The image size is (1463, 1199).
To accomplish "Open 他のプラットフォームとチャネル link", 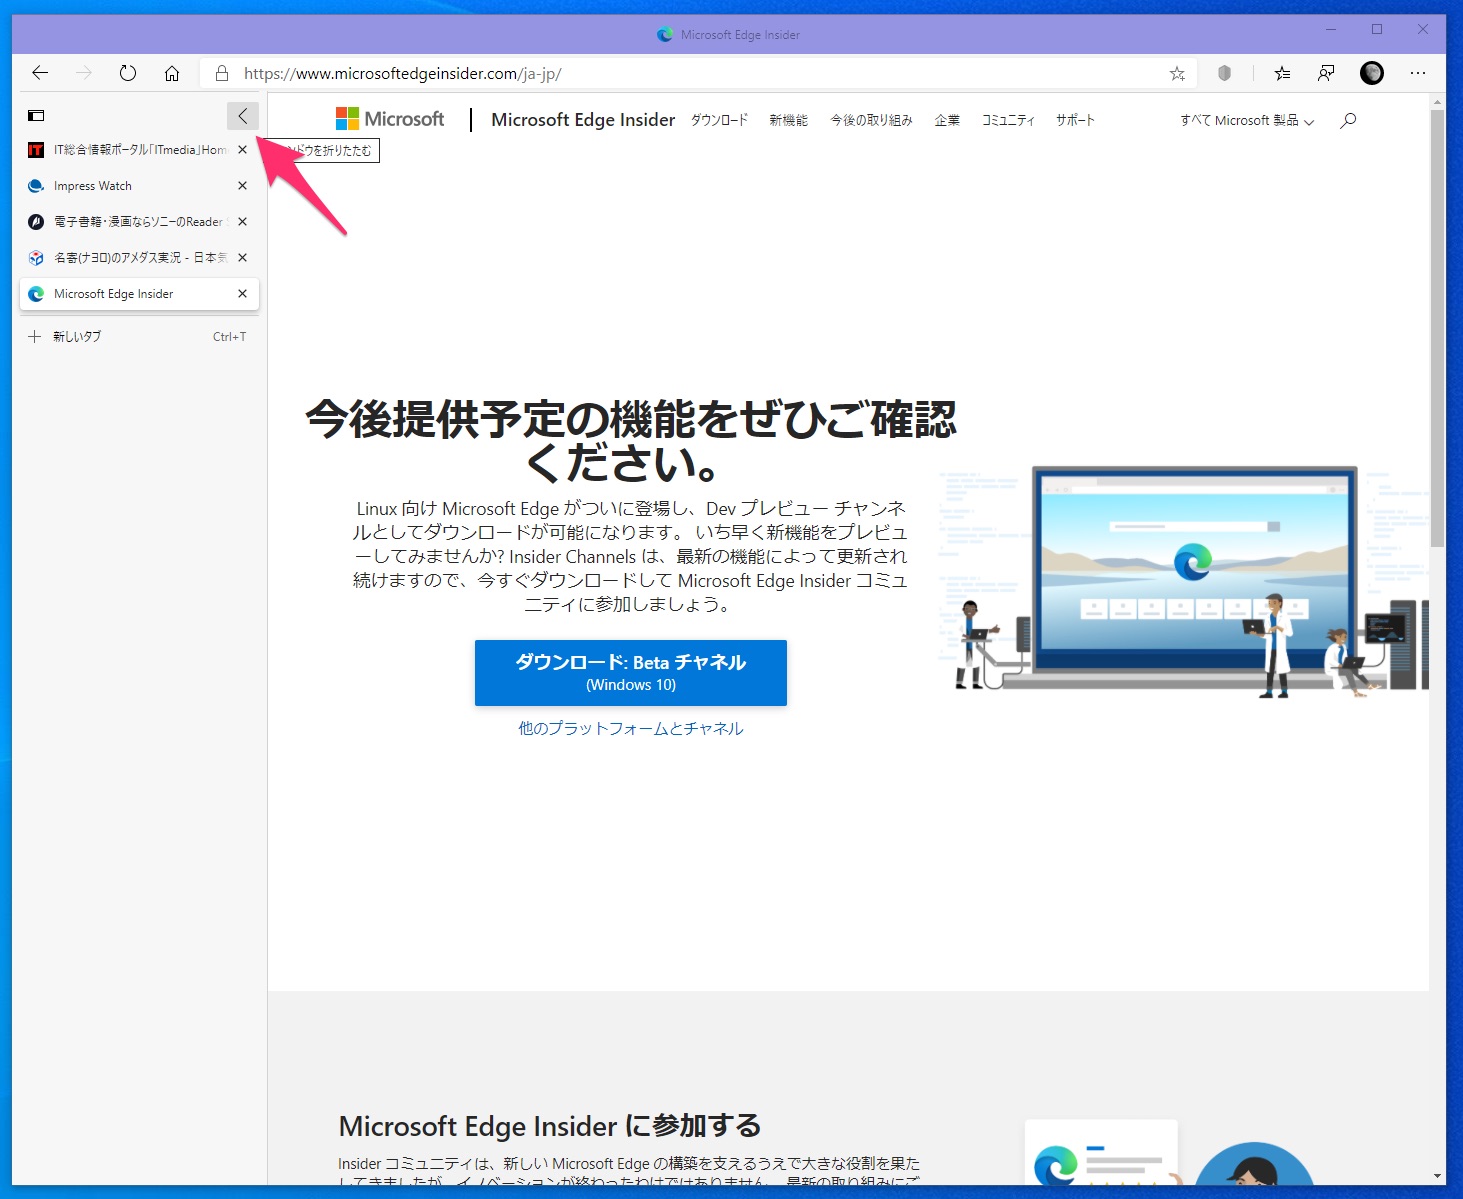I will [x=631, y=728].
